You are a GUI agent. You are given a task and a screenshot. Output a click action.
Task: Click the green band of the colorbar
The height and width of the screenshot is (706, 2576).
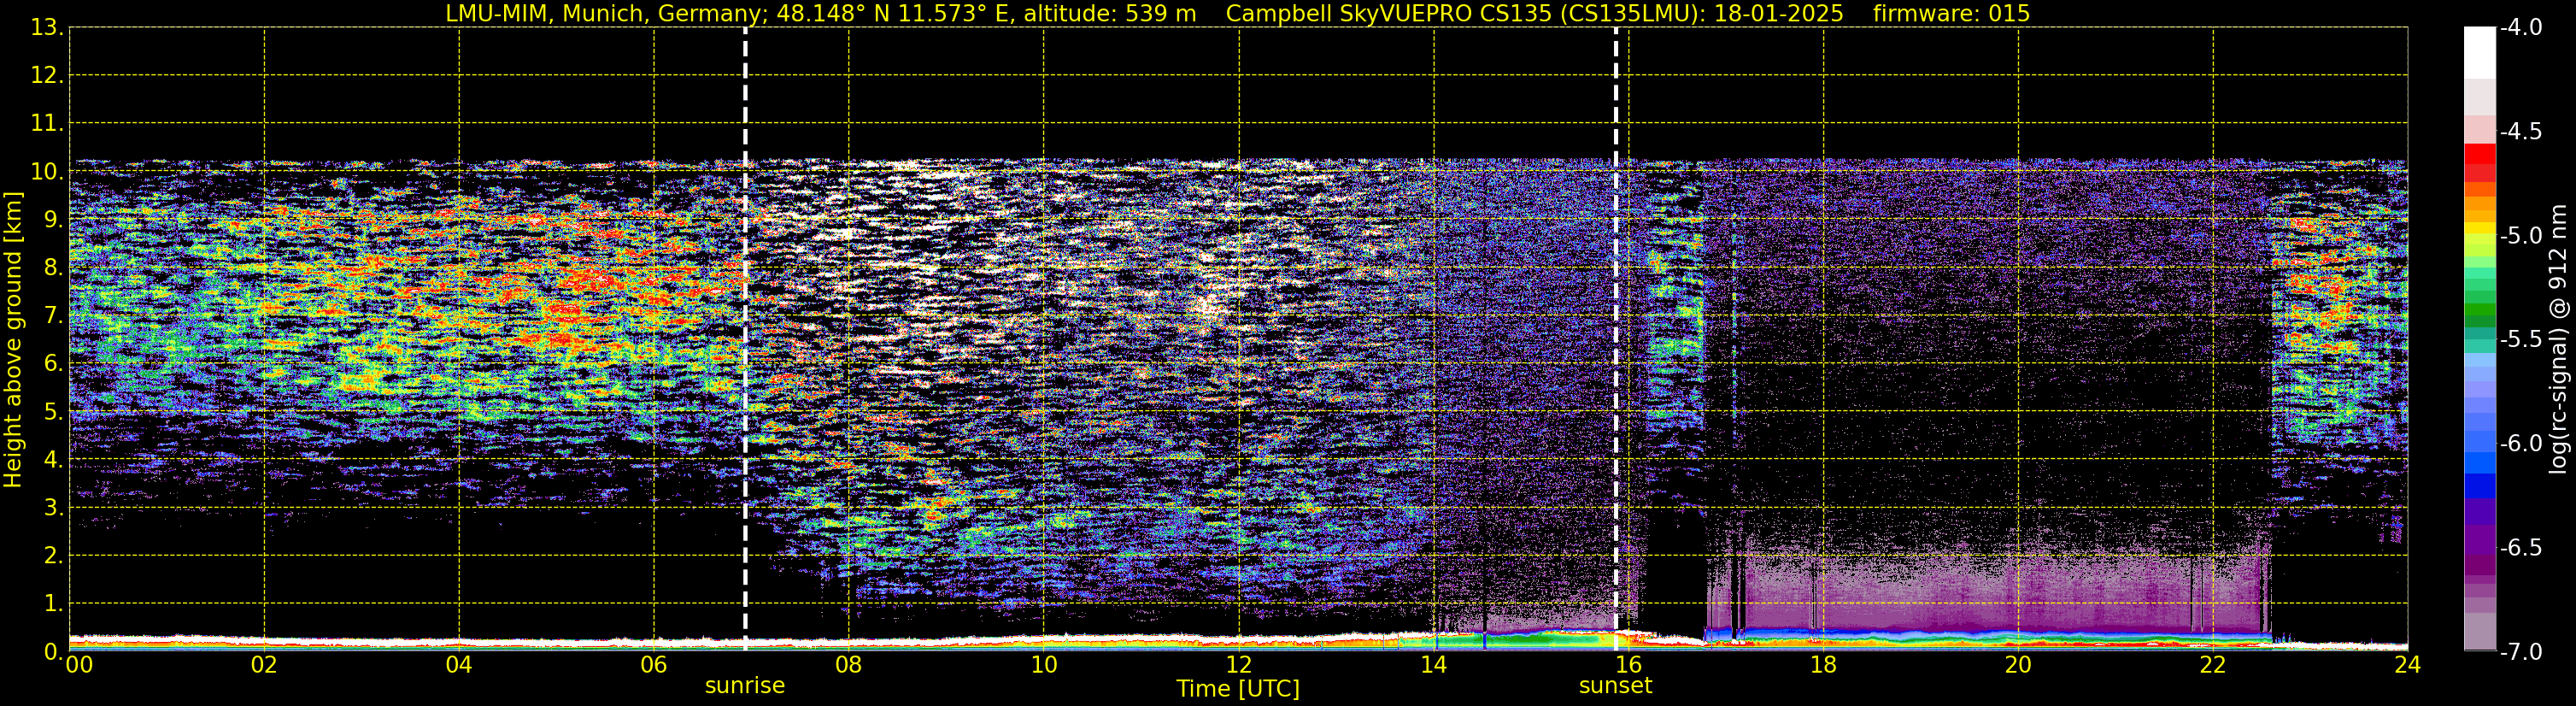[x=2480, y=311]
